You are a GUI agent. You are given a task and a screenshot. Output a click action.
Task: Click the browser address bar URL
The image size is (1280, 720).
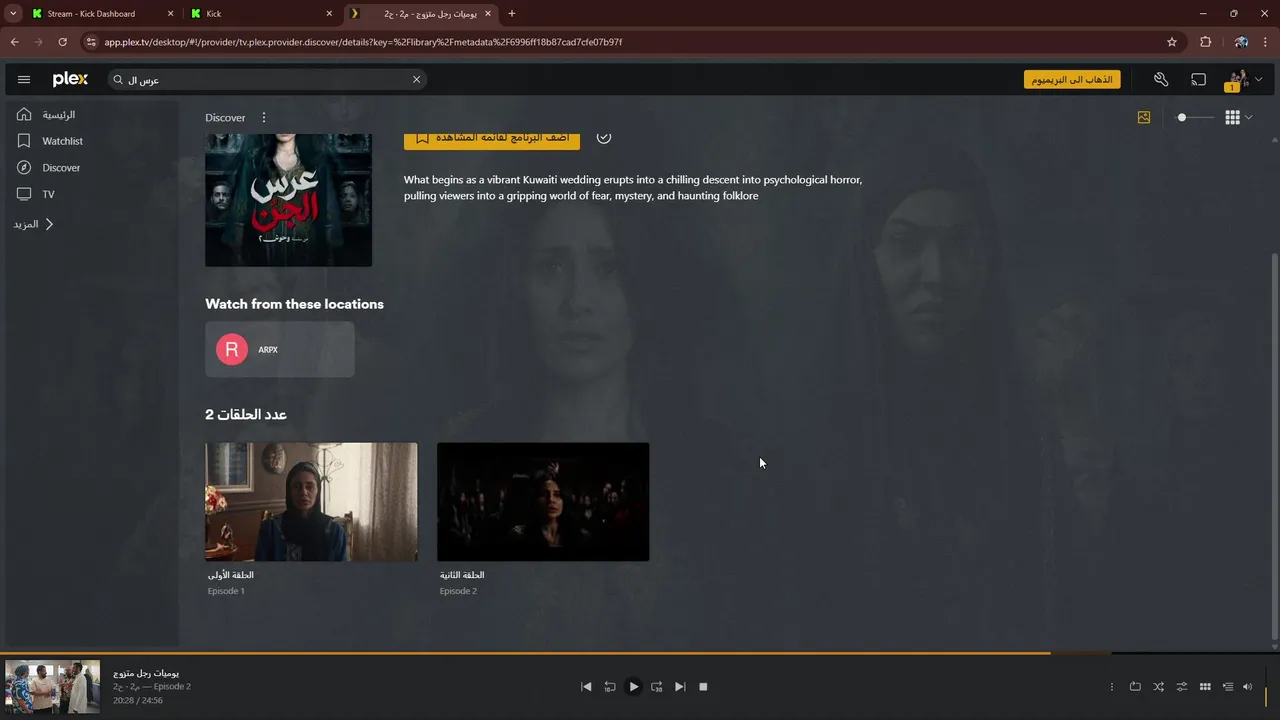coord(363,42)
